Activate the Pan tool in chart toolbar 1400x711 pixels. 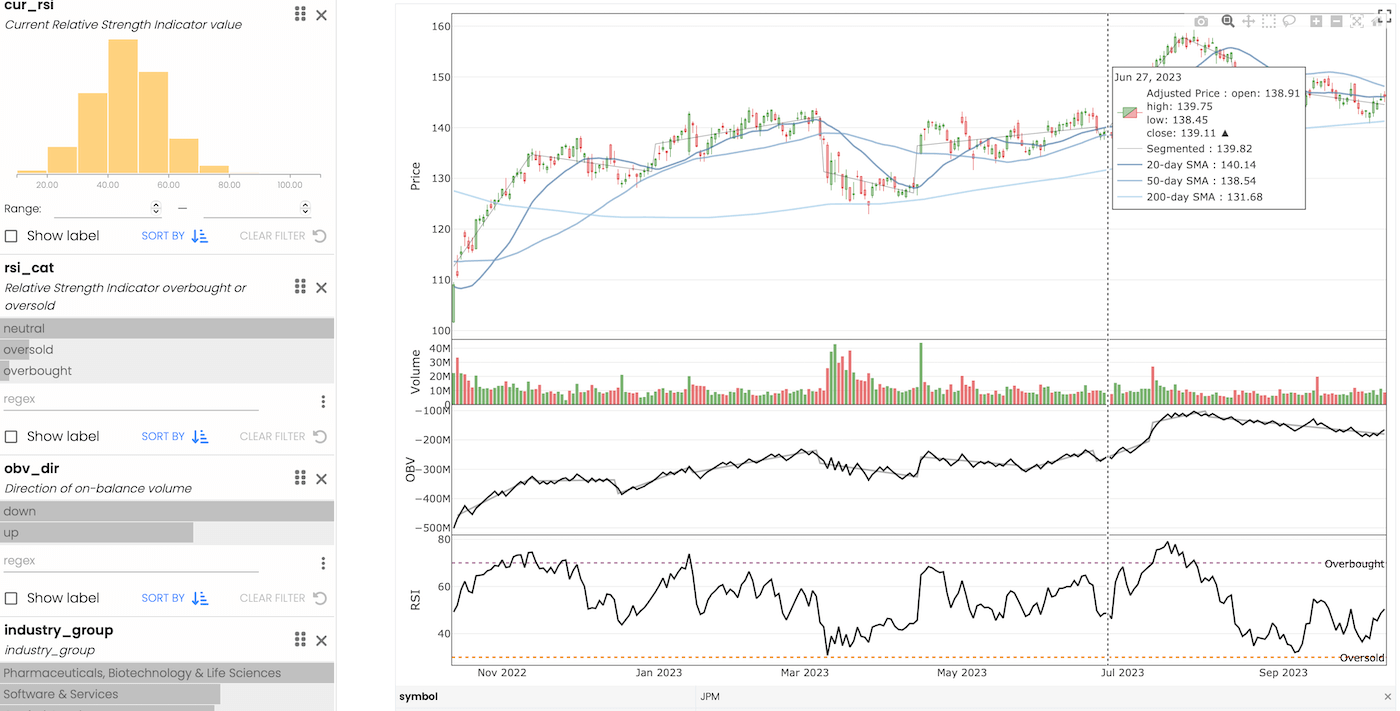click(1248, 21)
